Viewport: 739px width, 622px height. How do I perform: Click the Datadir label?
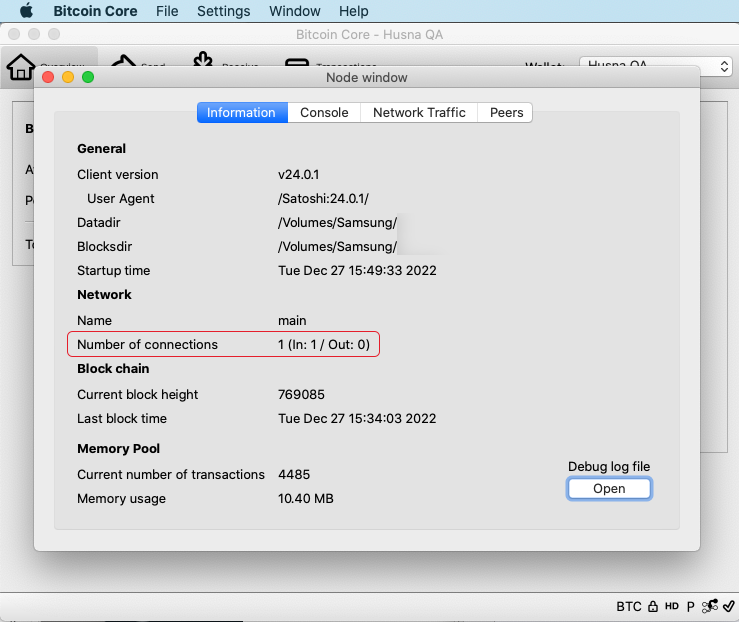click(99, 222)
